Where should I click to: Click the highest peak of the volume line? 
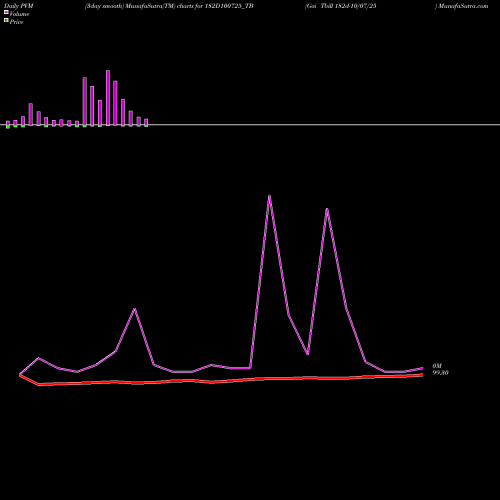pos(269,196)
